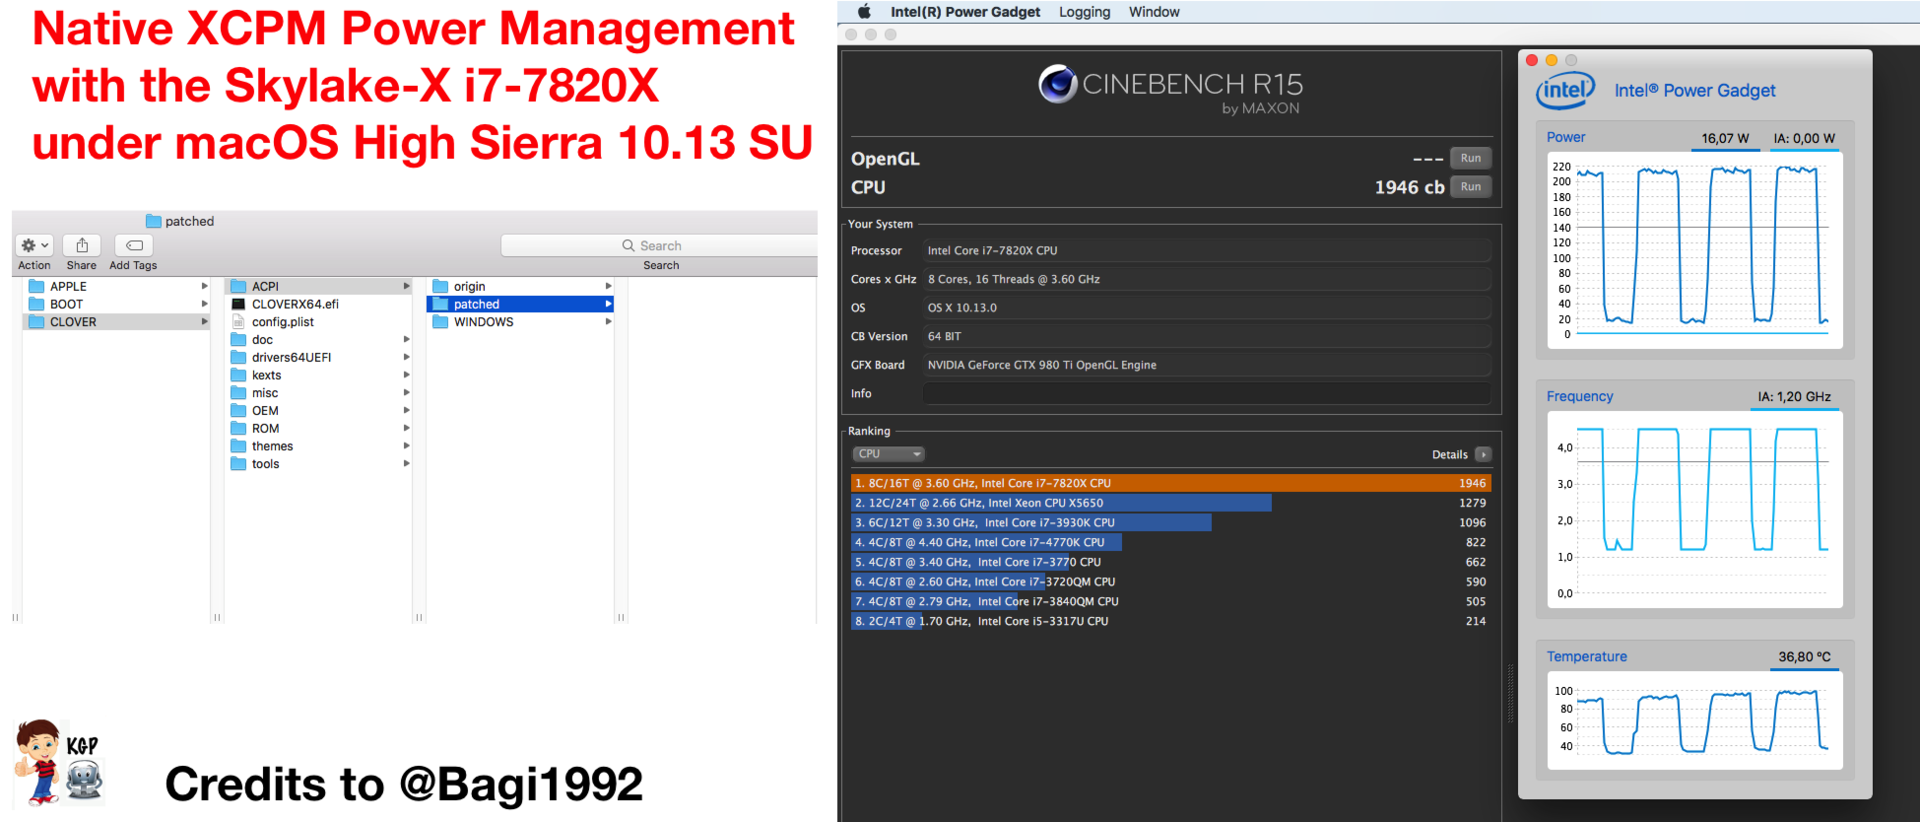Click the Finder Share icon
This screenshot has height=822, width=1920.
pyautogui.click(x=82, y=245)
